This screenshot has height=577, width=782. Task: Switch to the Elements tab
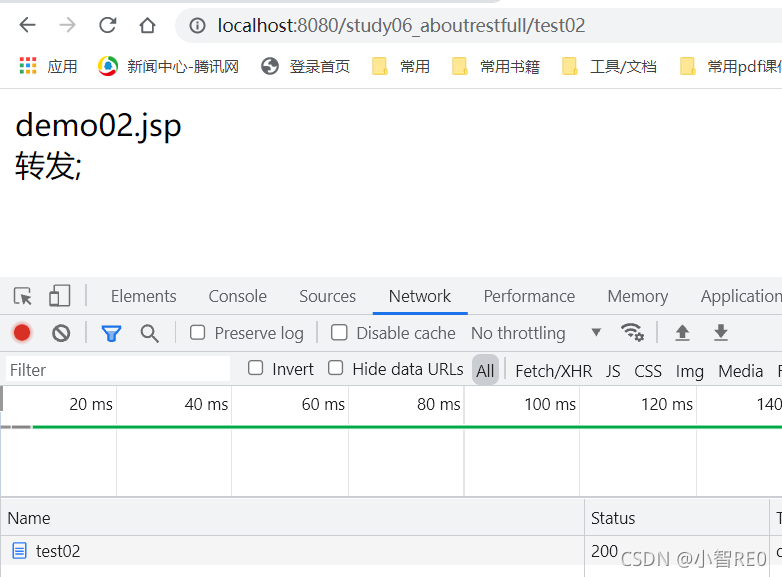tap(144, 296)
